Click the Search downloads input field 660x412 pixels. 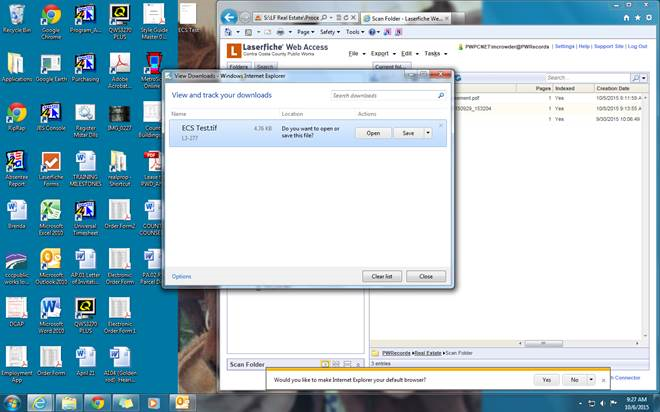[x=382, y=96]
